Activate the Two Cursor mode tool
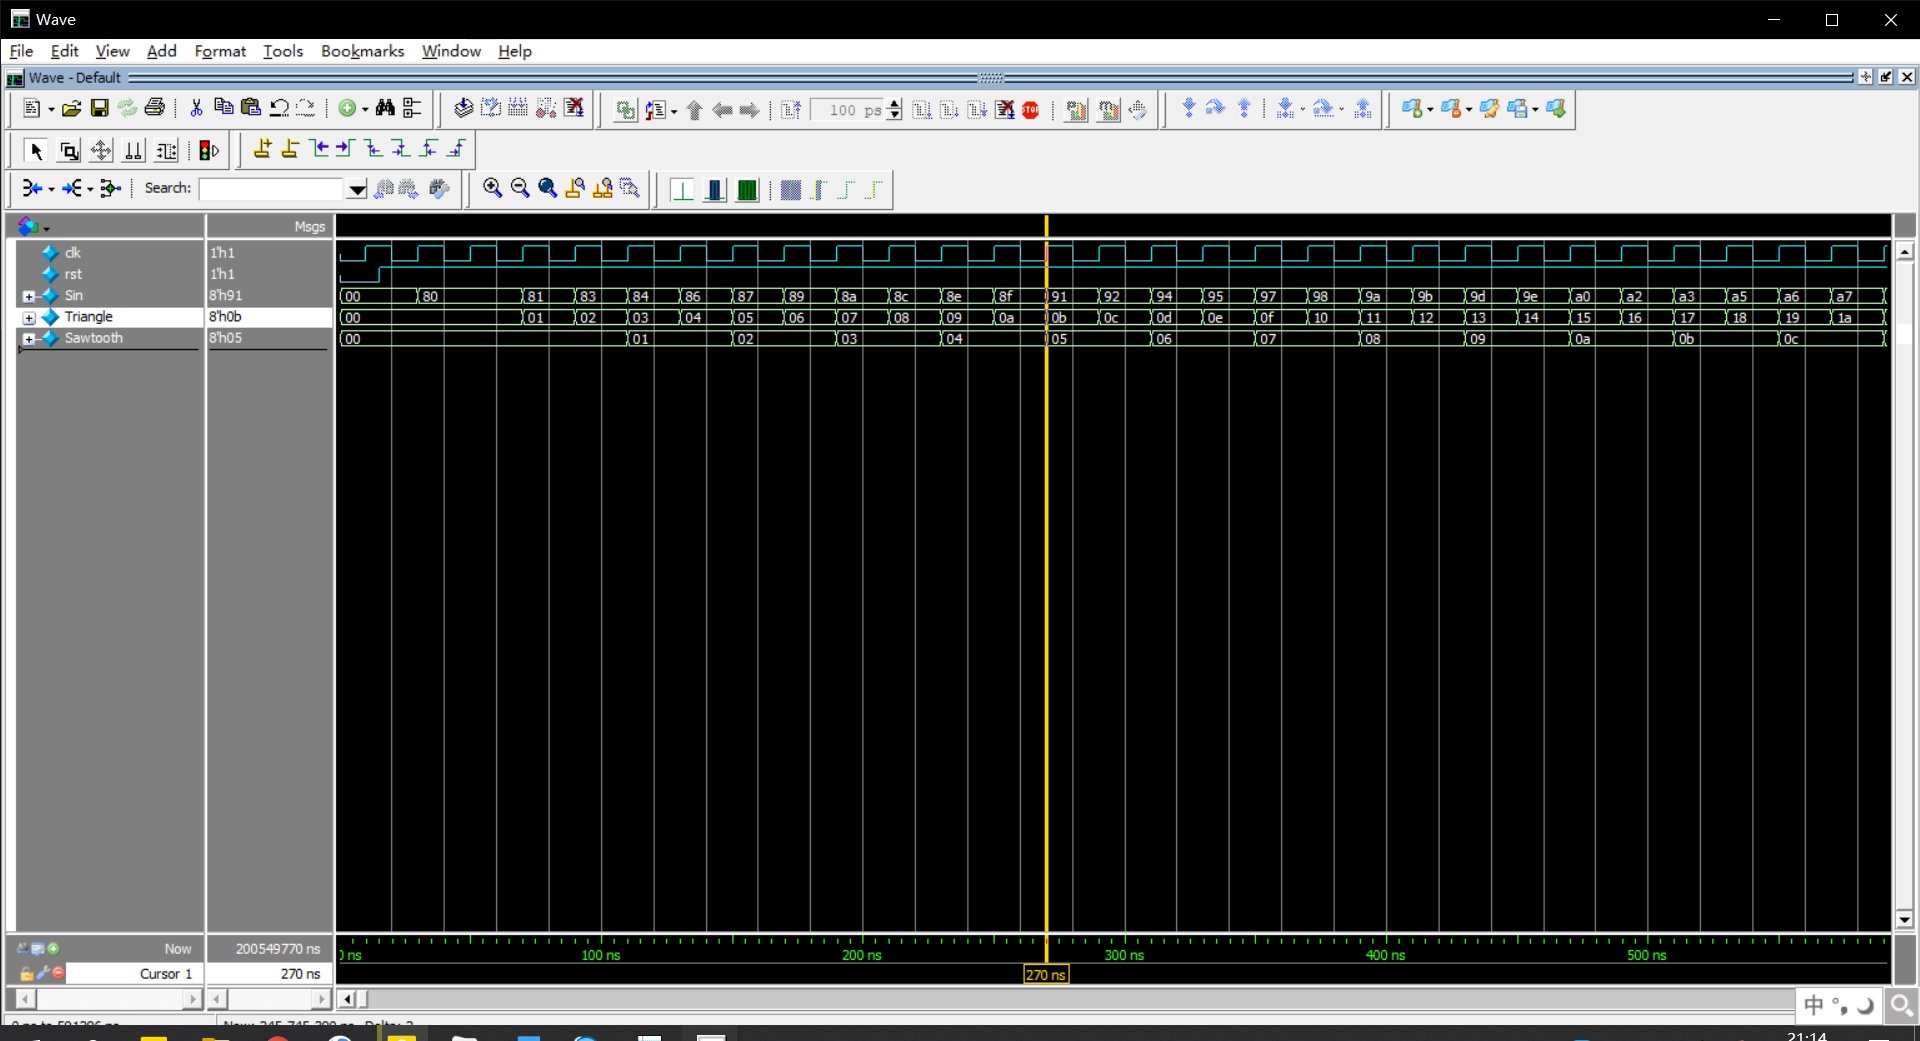 133,151
